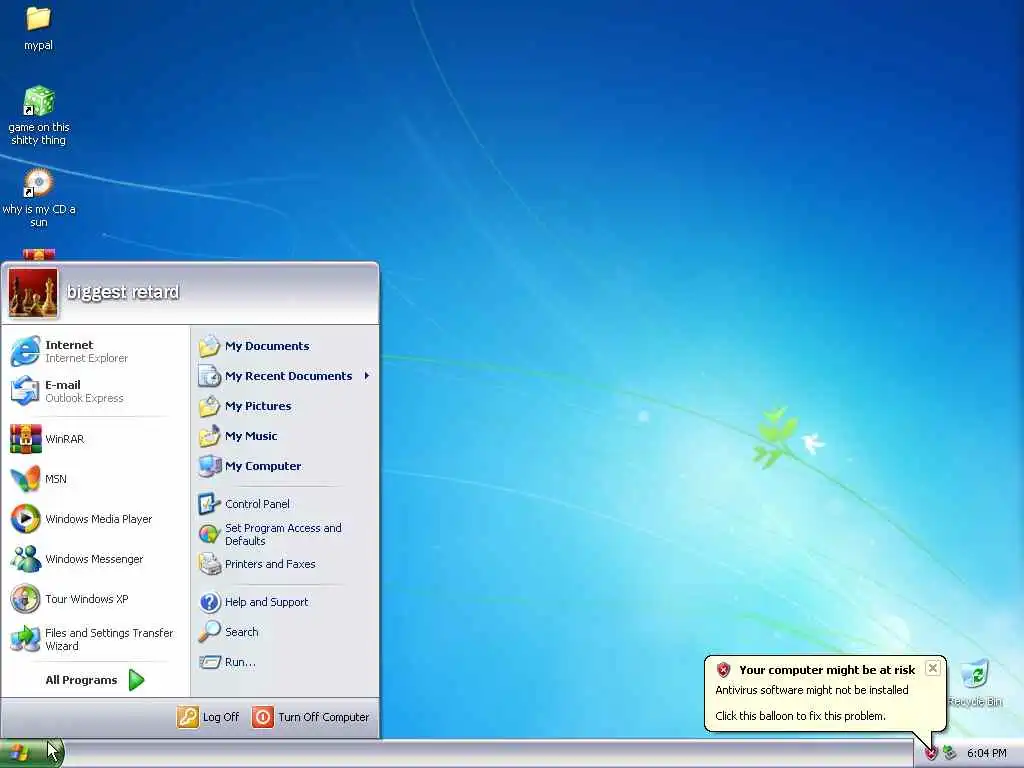The width and height of the screenshot is (1024, 768).
Task: Click the 6:04 PM taskbar clock
Action: point(986,754)
